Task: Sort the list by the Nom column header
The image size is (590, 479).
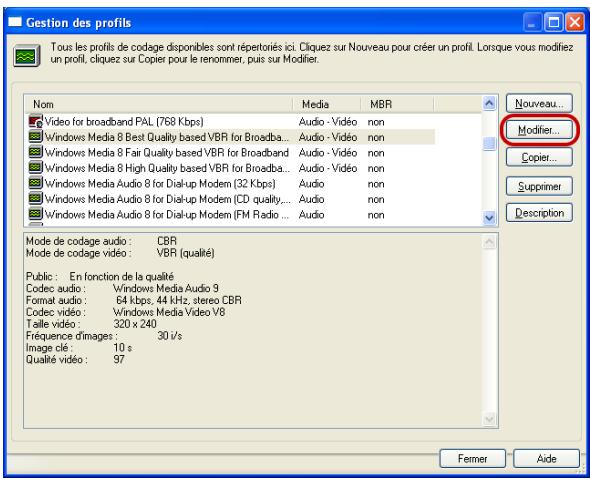Action: pyautogui.click(x=159, y=104)
